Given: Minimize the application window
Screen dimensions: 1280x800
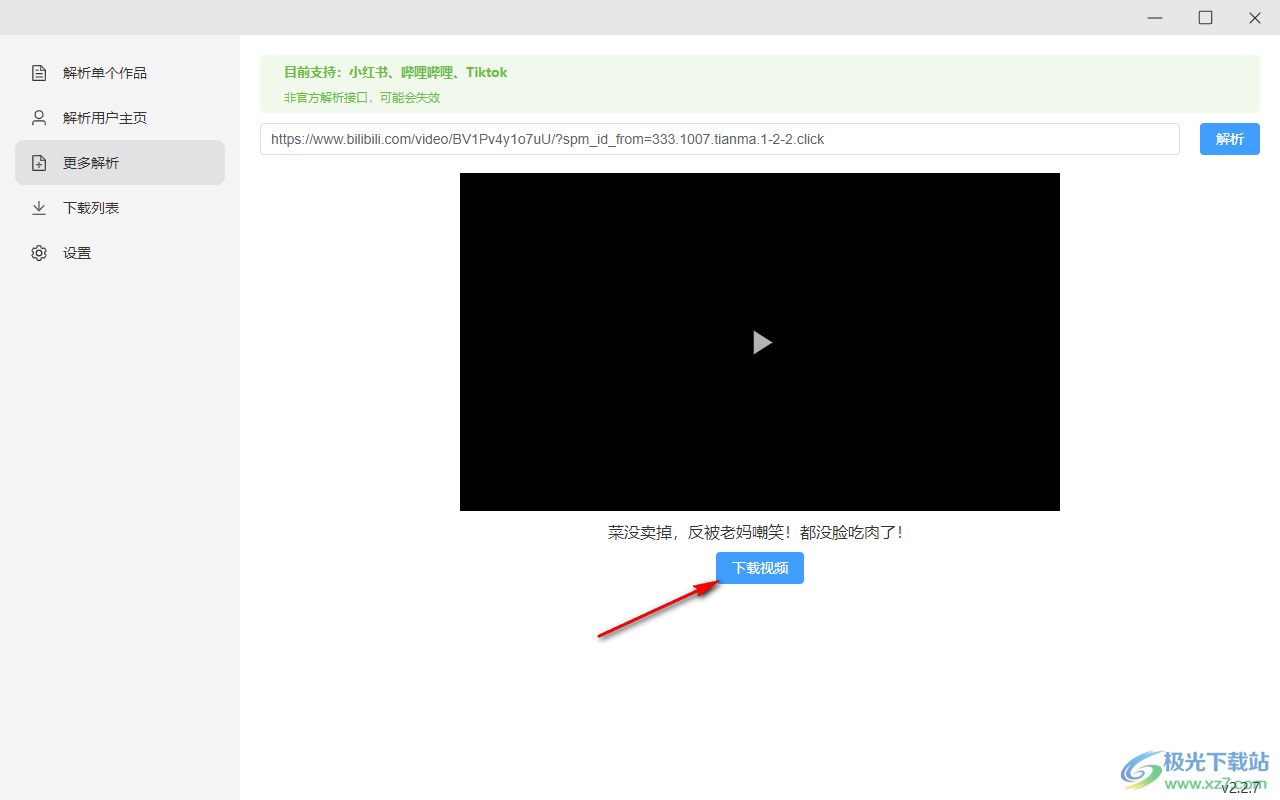Looking at the screenshot, I should click(x=1156, y=17).
